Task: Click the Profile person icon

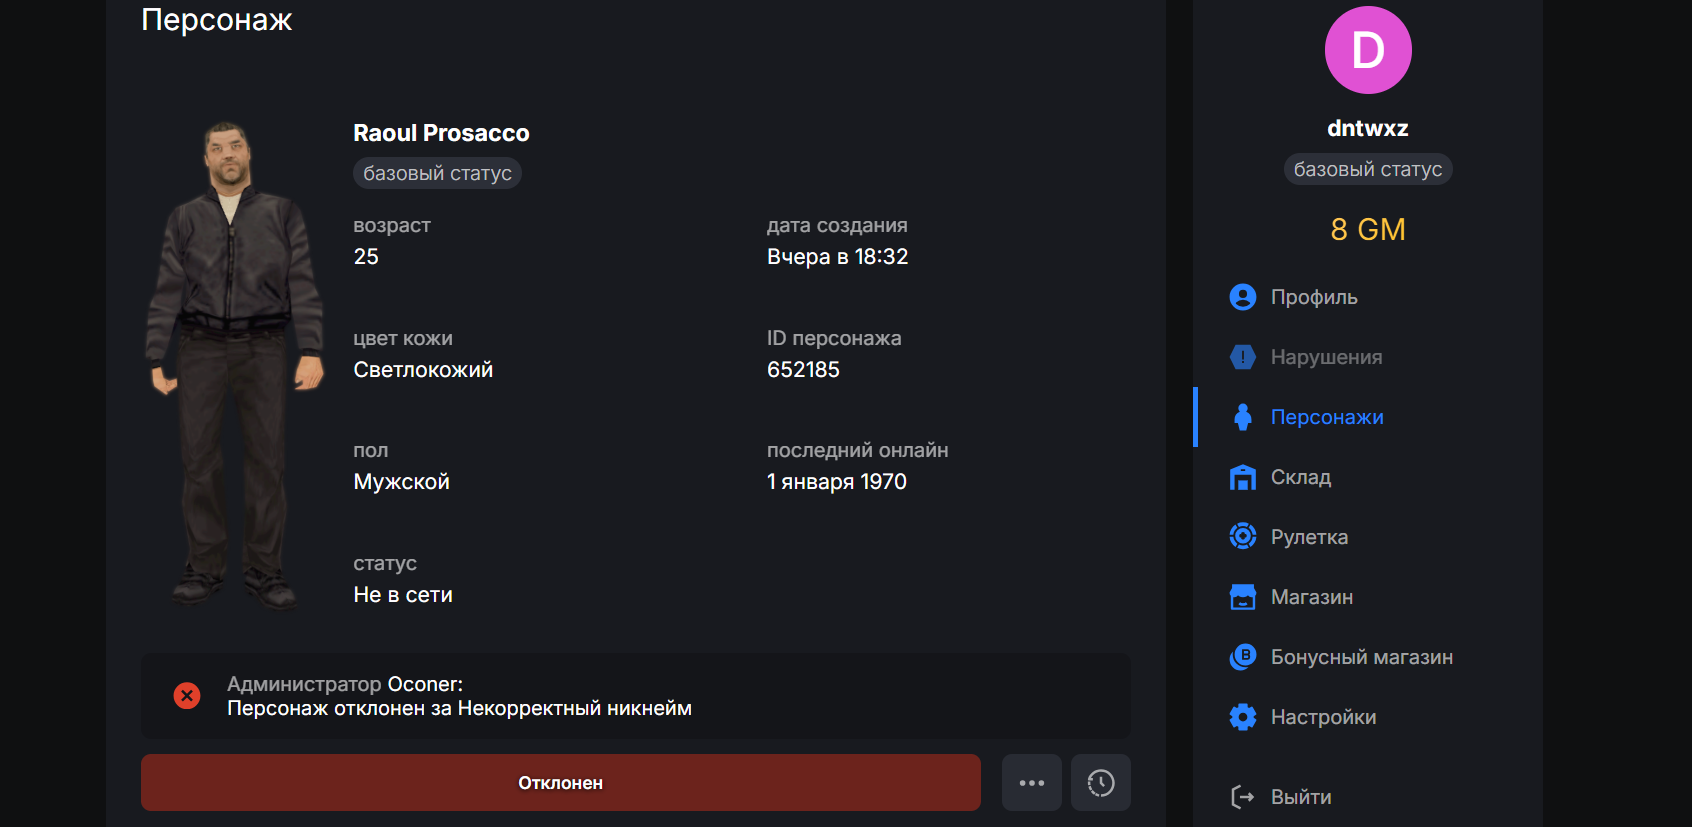Action: pos(1242,297)
